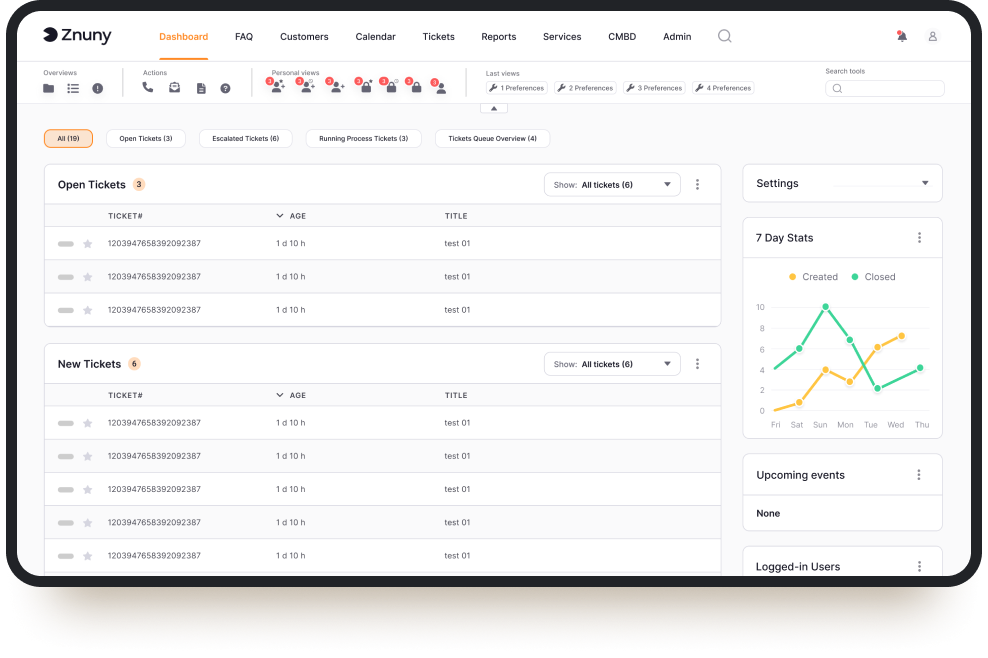
Task: Click the magnifier search icon beside Admin
Action: coord(725,36)
